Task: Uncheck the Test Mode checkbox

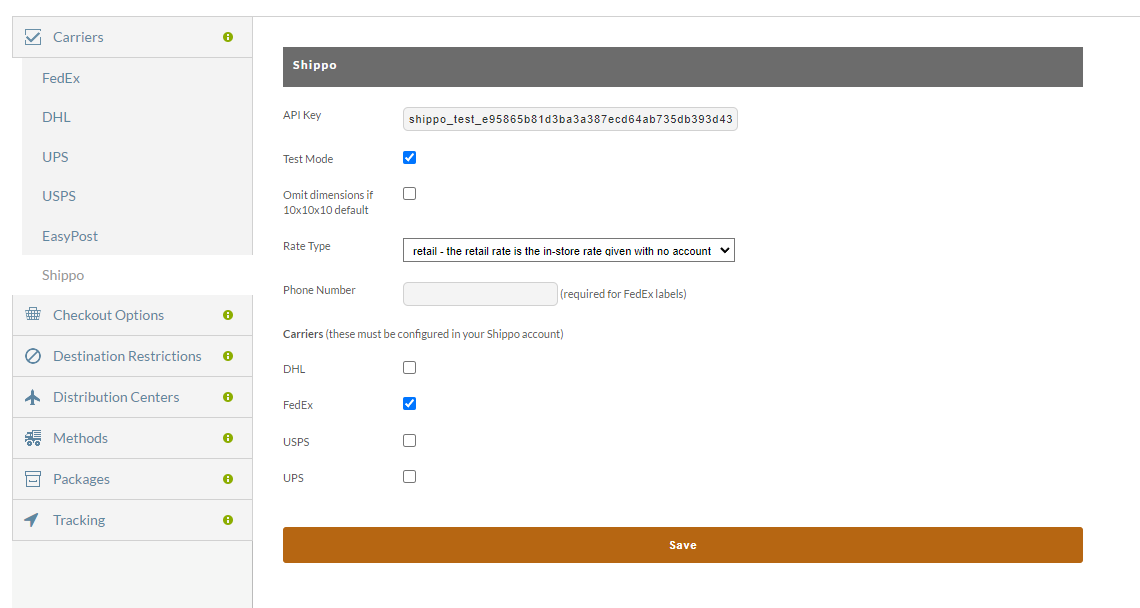Action: click(x=409, y=158)
